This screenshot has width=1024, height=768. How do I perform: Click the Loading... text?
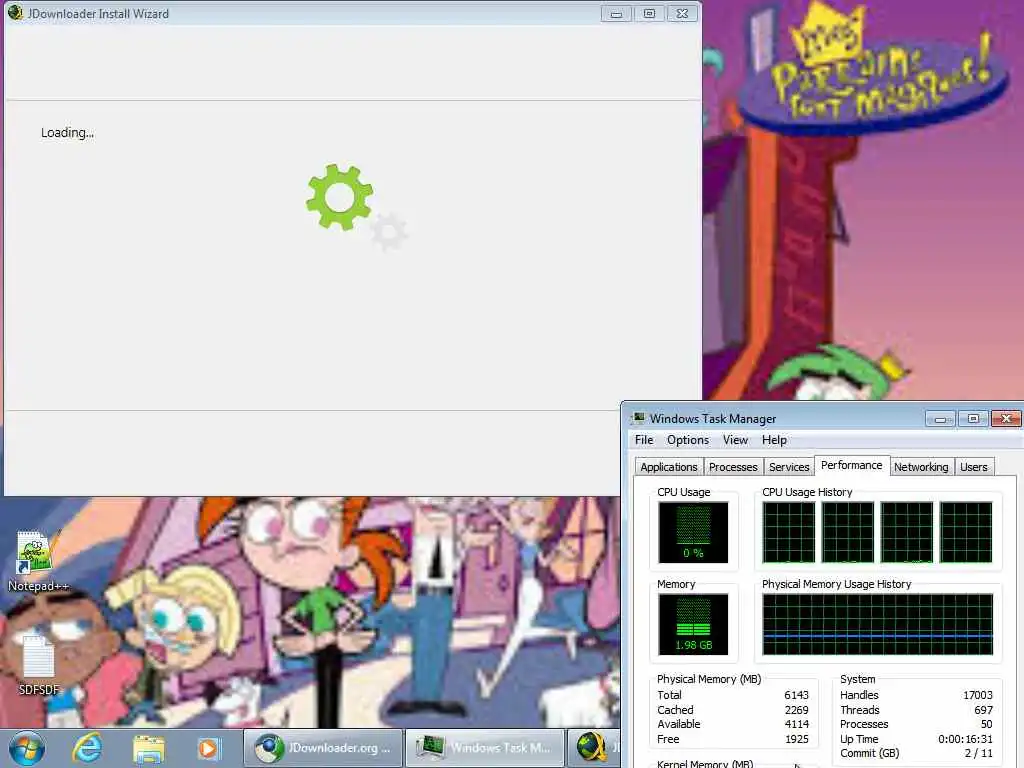(67, 133)
